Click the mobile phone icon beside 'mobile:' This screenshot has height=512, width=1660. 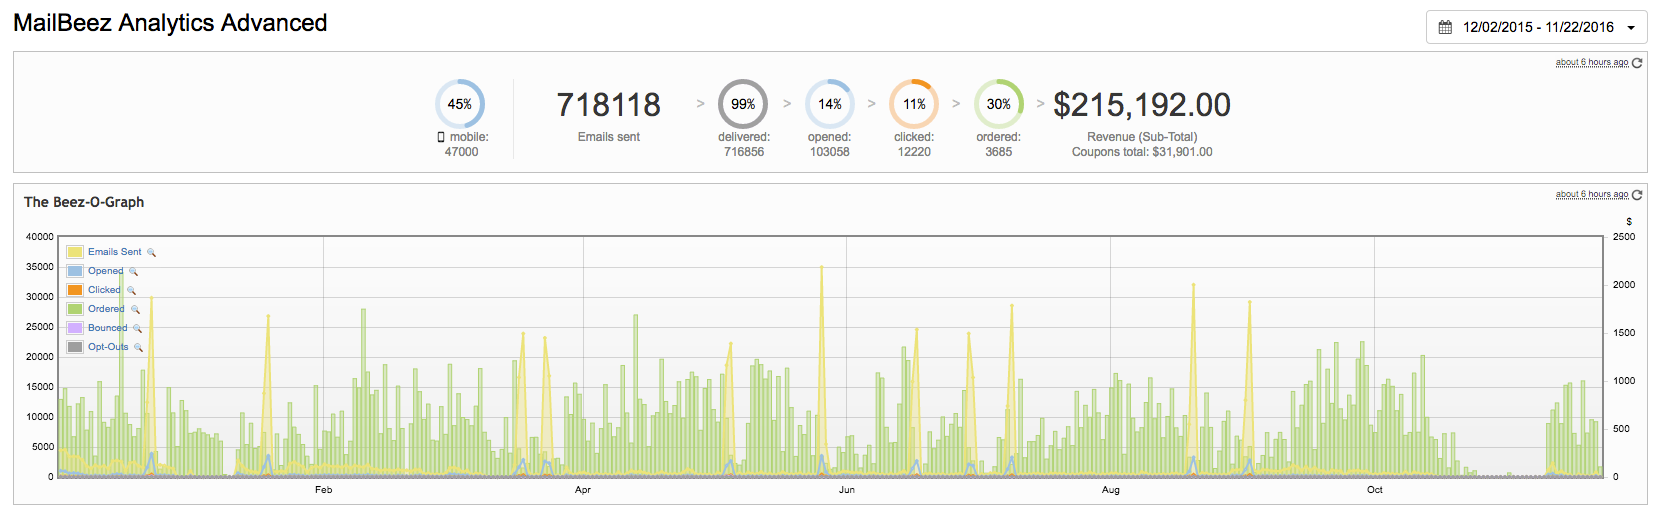[441, 137]
